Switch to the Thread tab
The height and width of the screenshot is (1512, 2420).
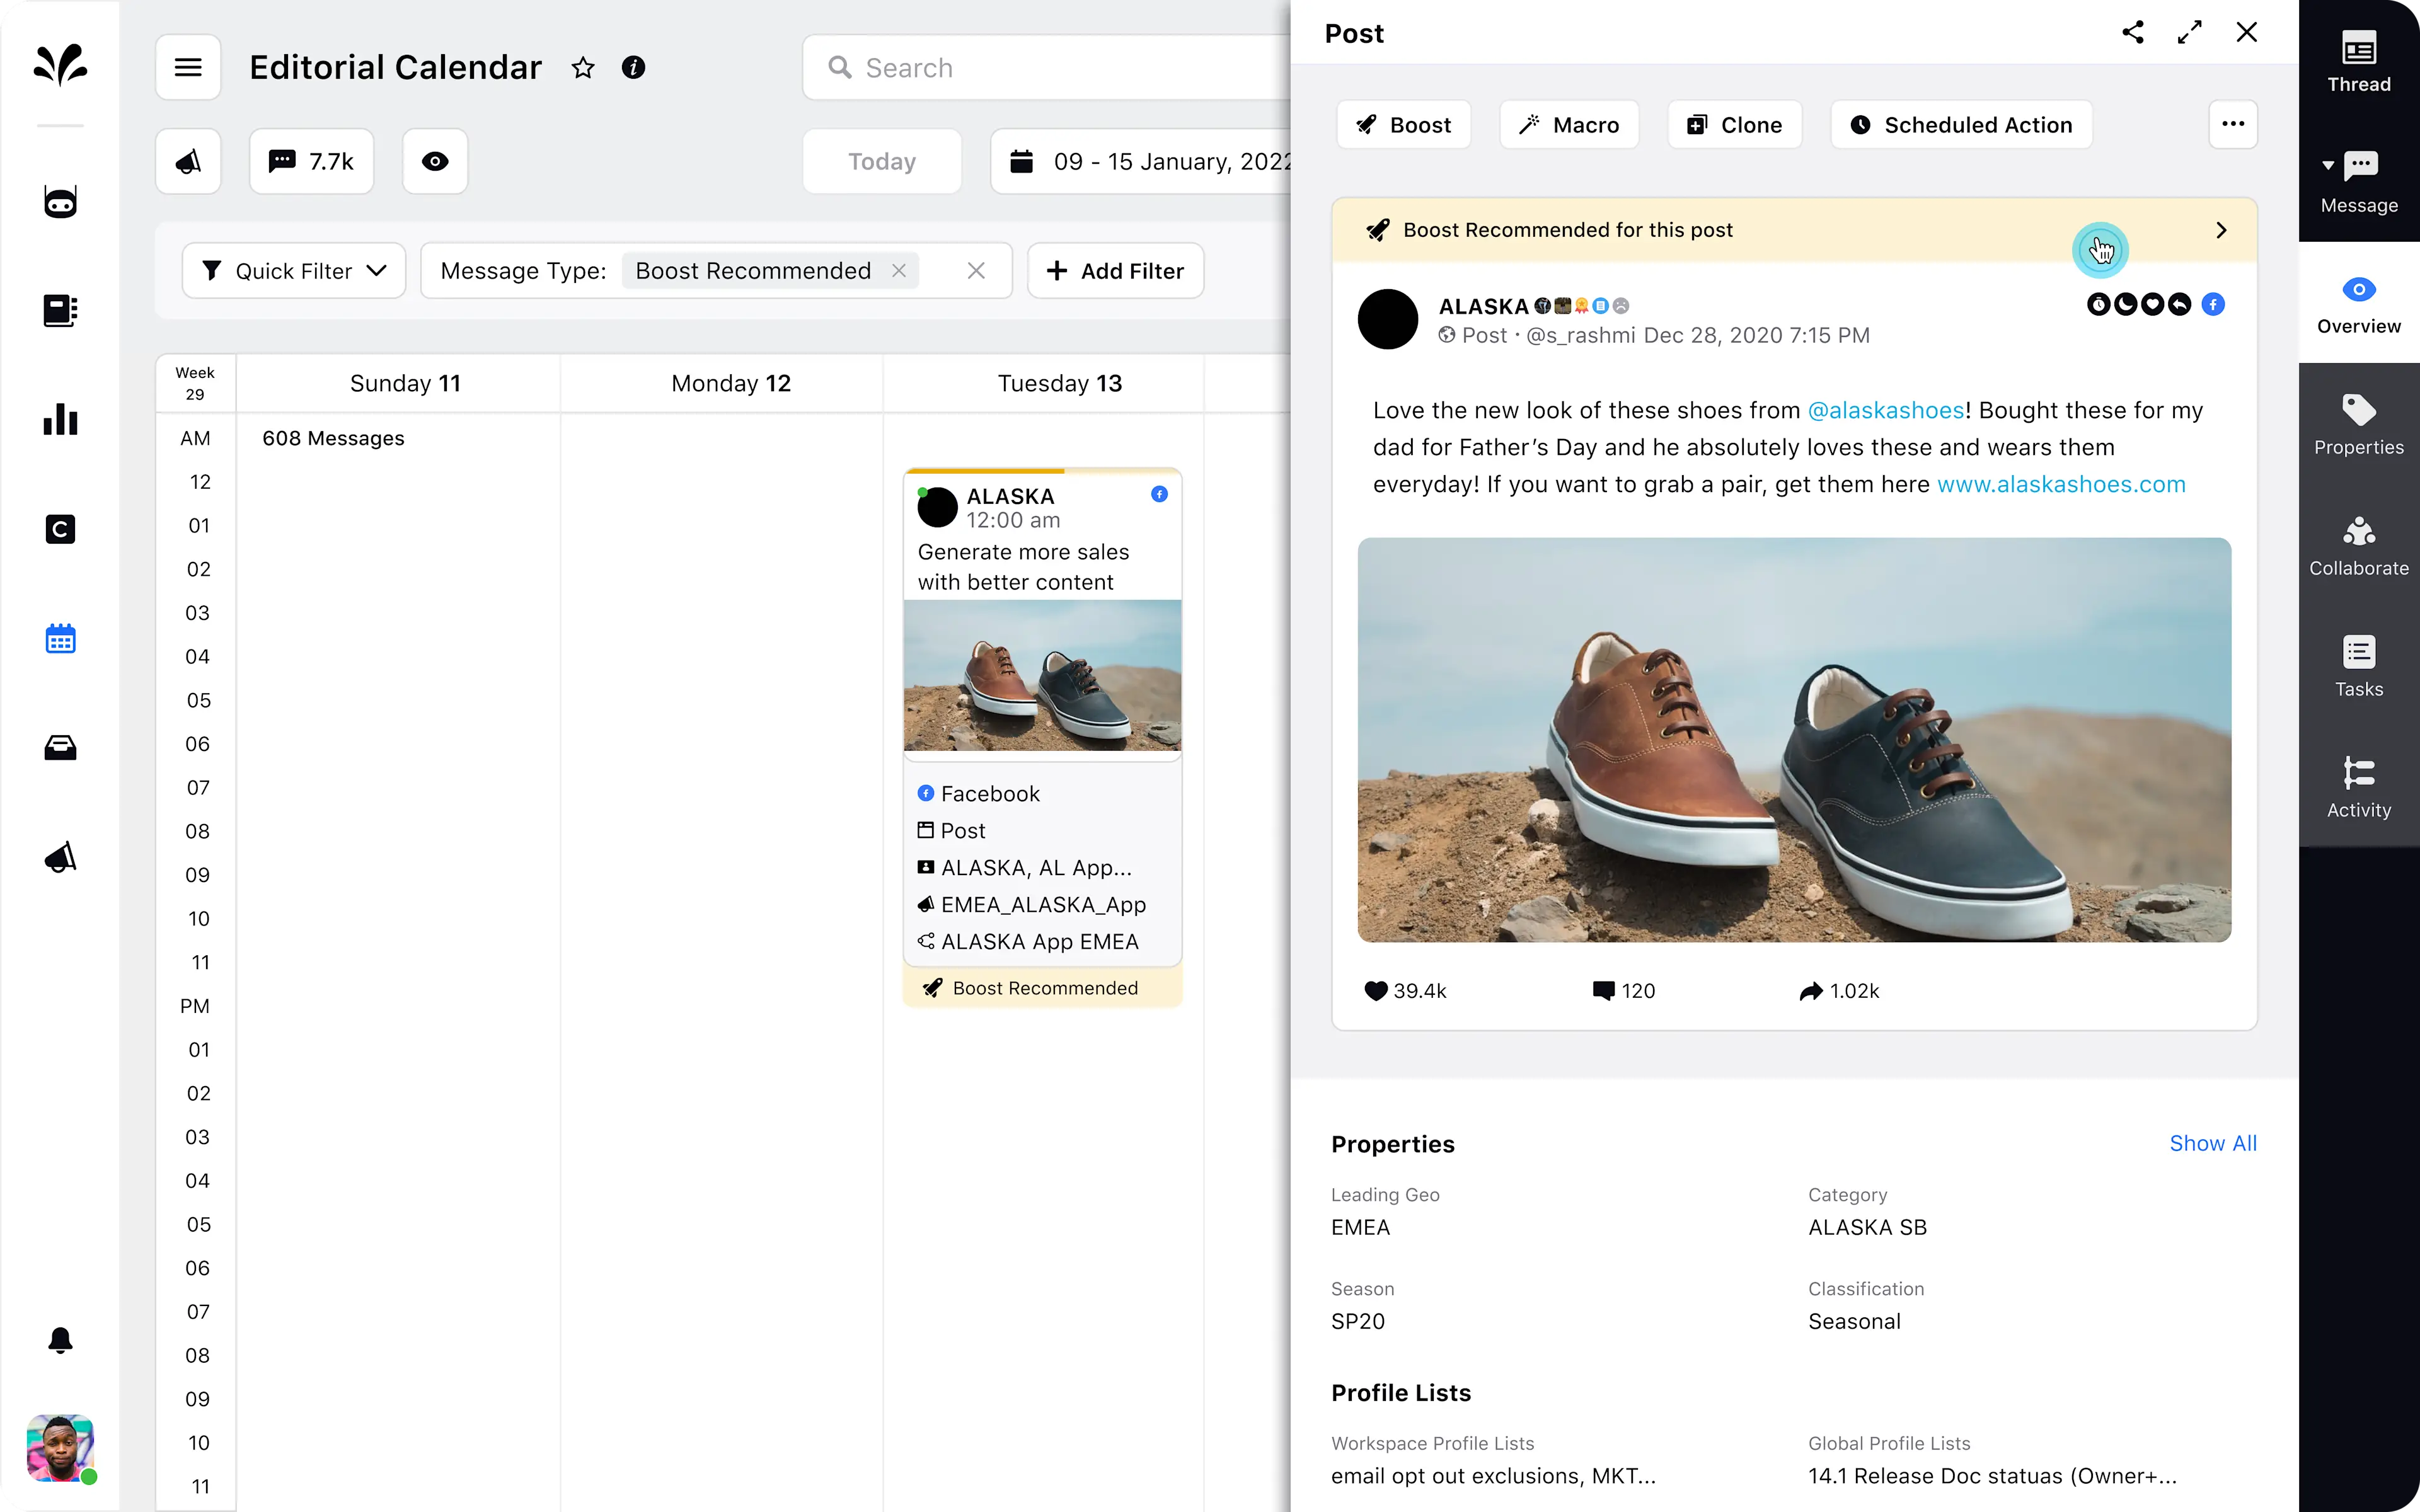2359,63
